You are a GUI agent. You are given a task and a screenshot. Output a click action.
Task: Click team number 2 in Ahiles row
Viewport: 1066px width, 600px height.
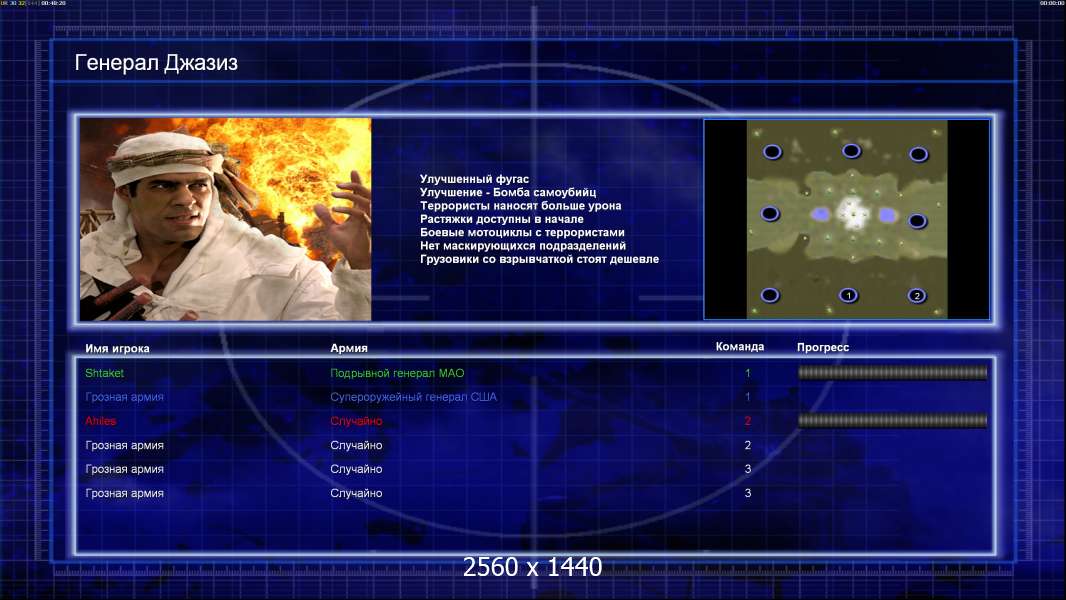pos(748,421)
